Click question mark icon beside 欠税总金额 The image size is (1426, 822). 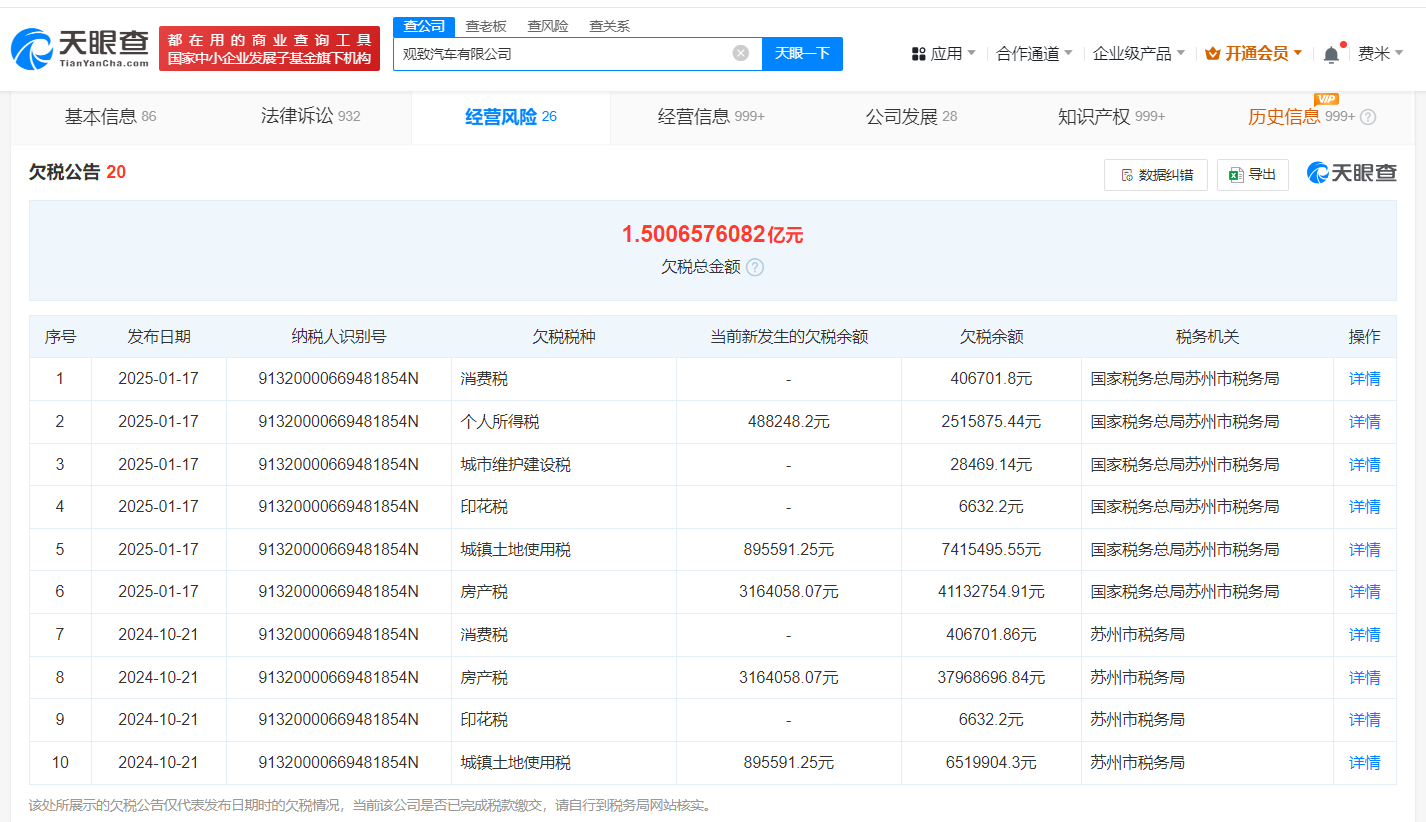pyautogui.click(x=755, y=267)
